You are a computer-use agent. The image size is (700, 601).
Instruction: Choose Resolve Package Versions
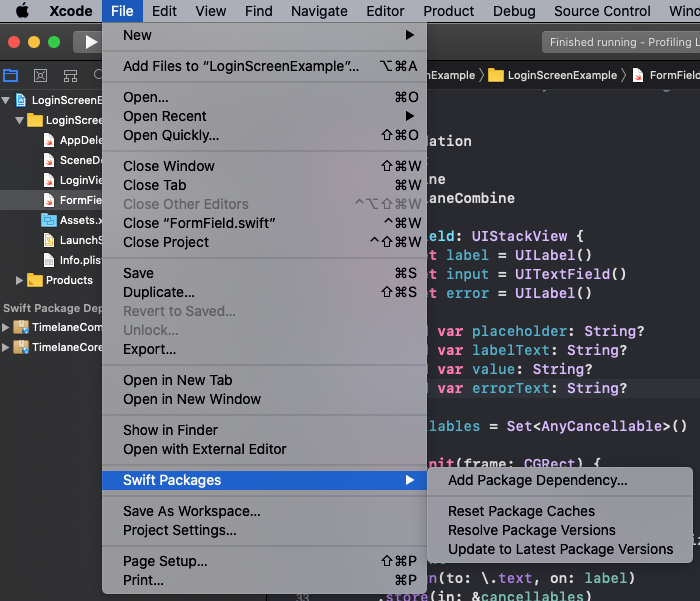click(560, 530)
